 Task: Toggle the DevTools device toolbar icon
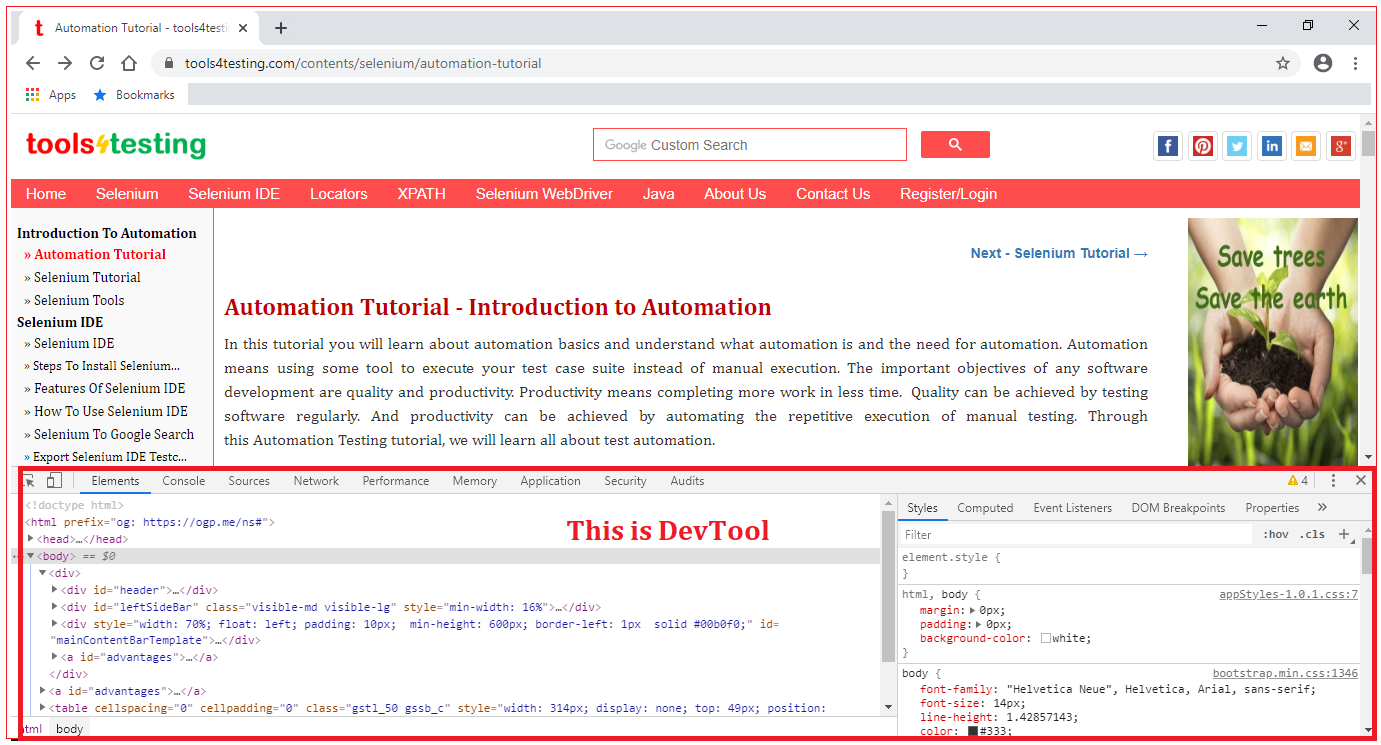(x=54, y=481)
